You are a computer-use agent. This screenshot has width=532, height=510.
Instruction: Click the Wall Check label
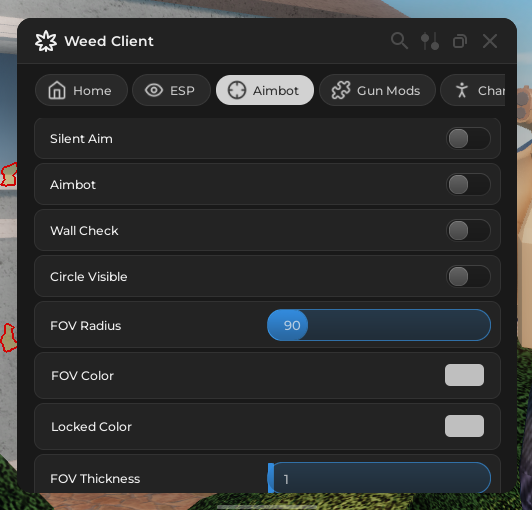pyautogui.click(x=84, y=231)
